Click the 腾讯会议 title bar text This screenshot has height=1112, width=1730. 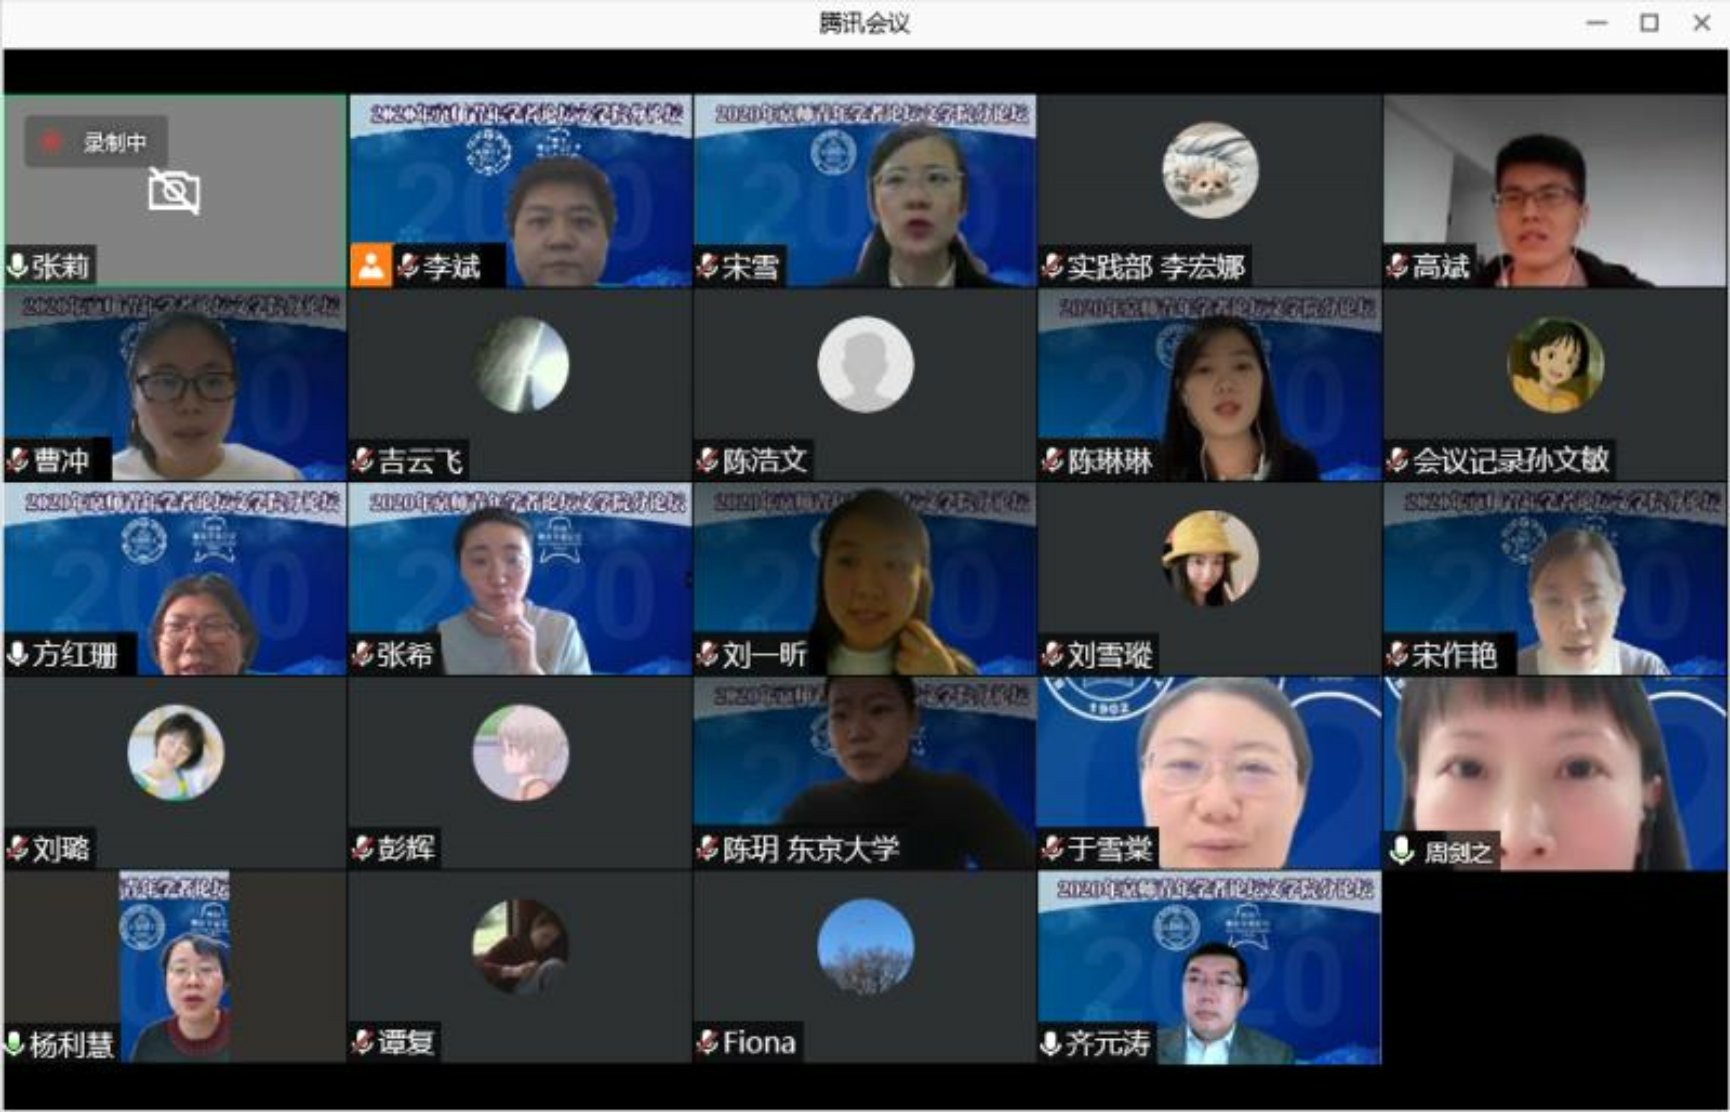864,23
